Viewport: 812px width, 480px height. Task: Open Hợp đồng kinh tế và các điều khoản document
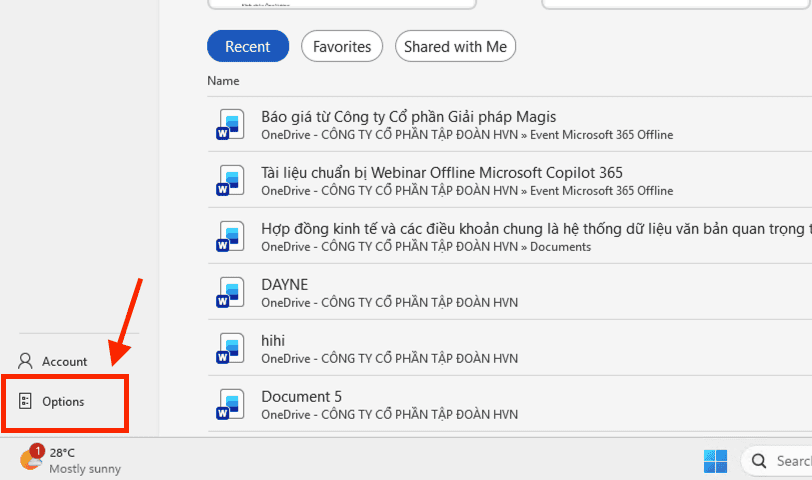tap(536, 229)
